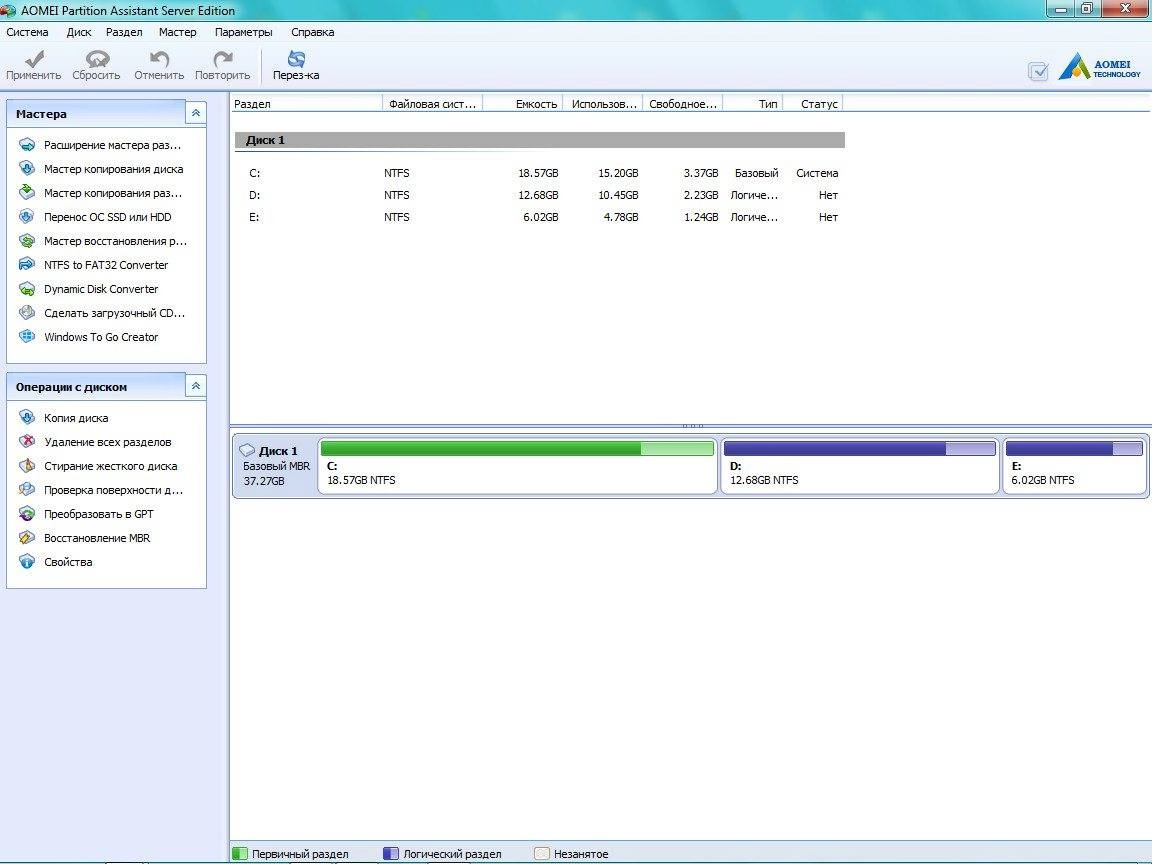Click the Восстановление MBR link text
Viewport: 1152px width, 864px height.
click(97, 538)
